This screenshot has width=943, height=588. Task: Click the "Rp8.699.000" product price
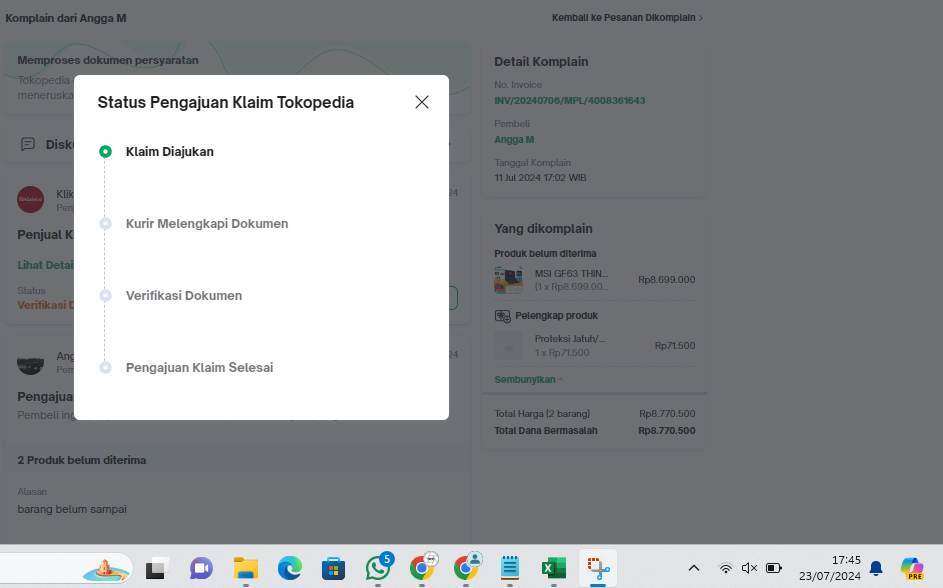[x=666, y=280]
